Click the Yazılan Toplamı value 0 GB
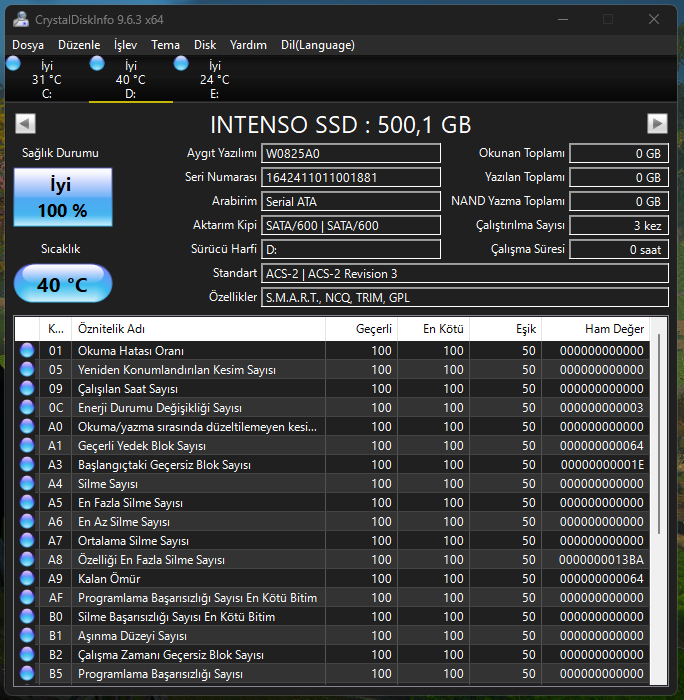Screen dimensions: 684x700 [619, 178]
